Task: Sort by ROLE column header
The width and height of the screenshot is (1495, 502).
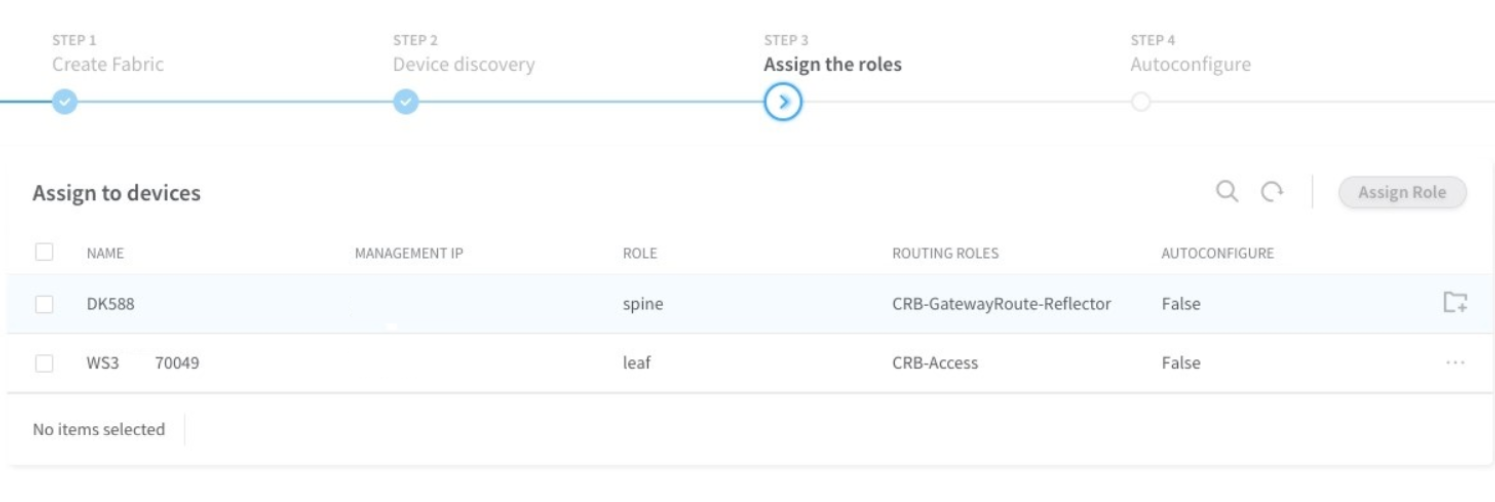Action: point(639,253)
